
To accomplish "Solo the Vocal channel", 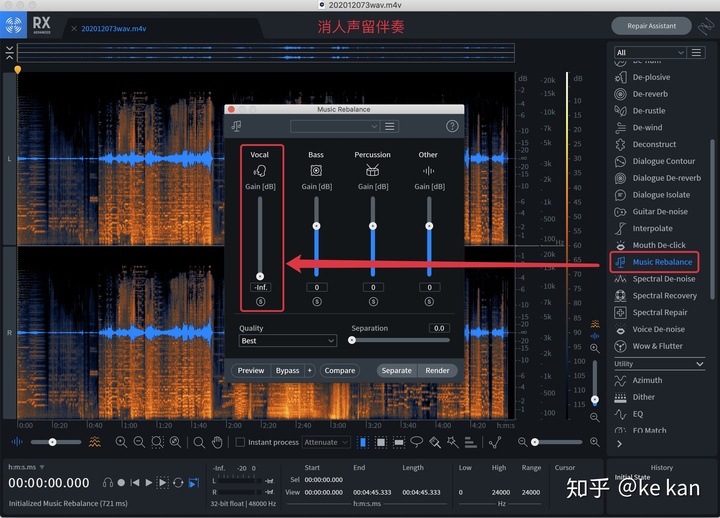I will click(x=260, y=302).
